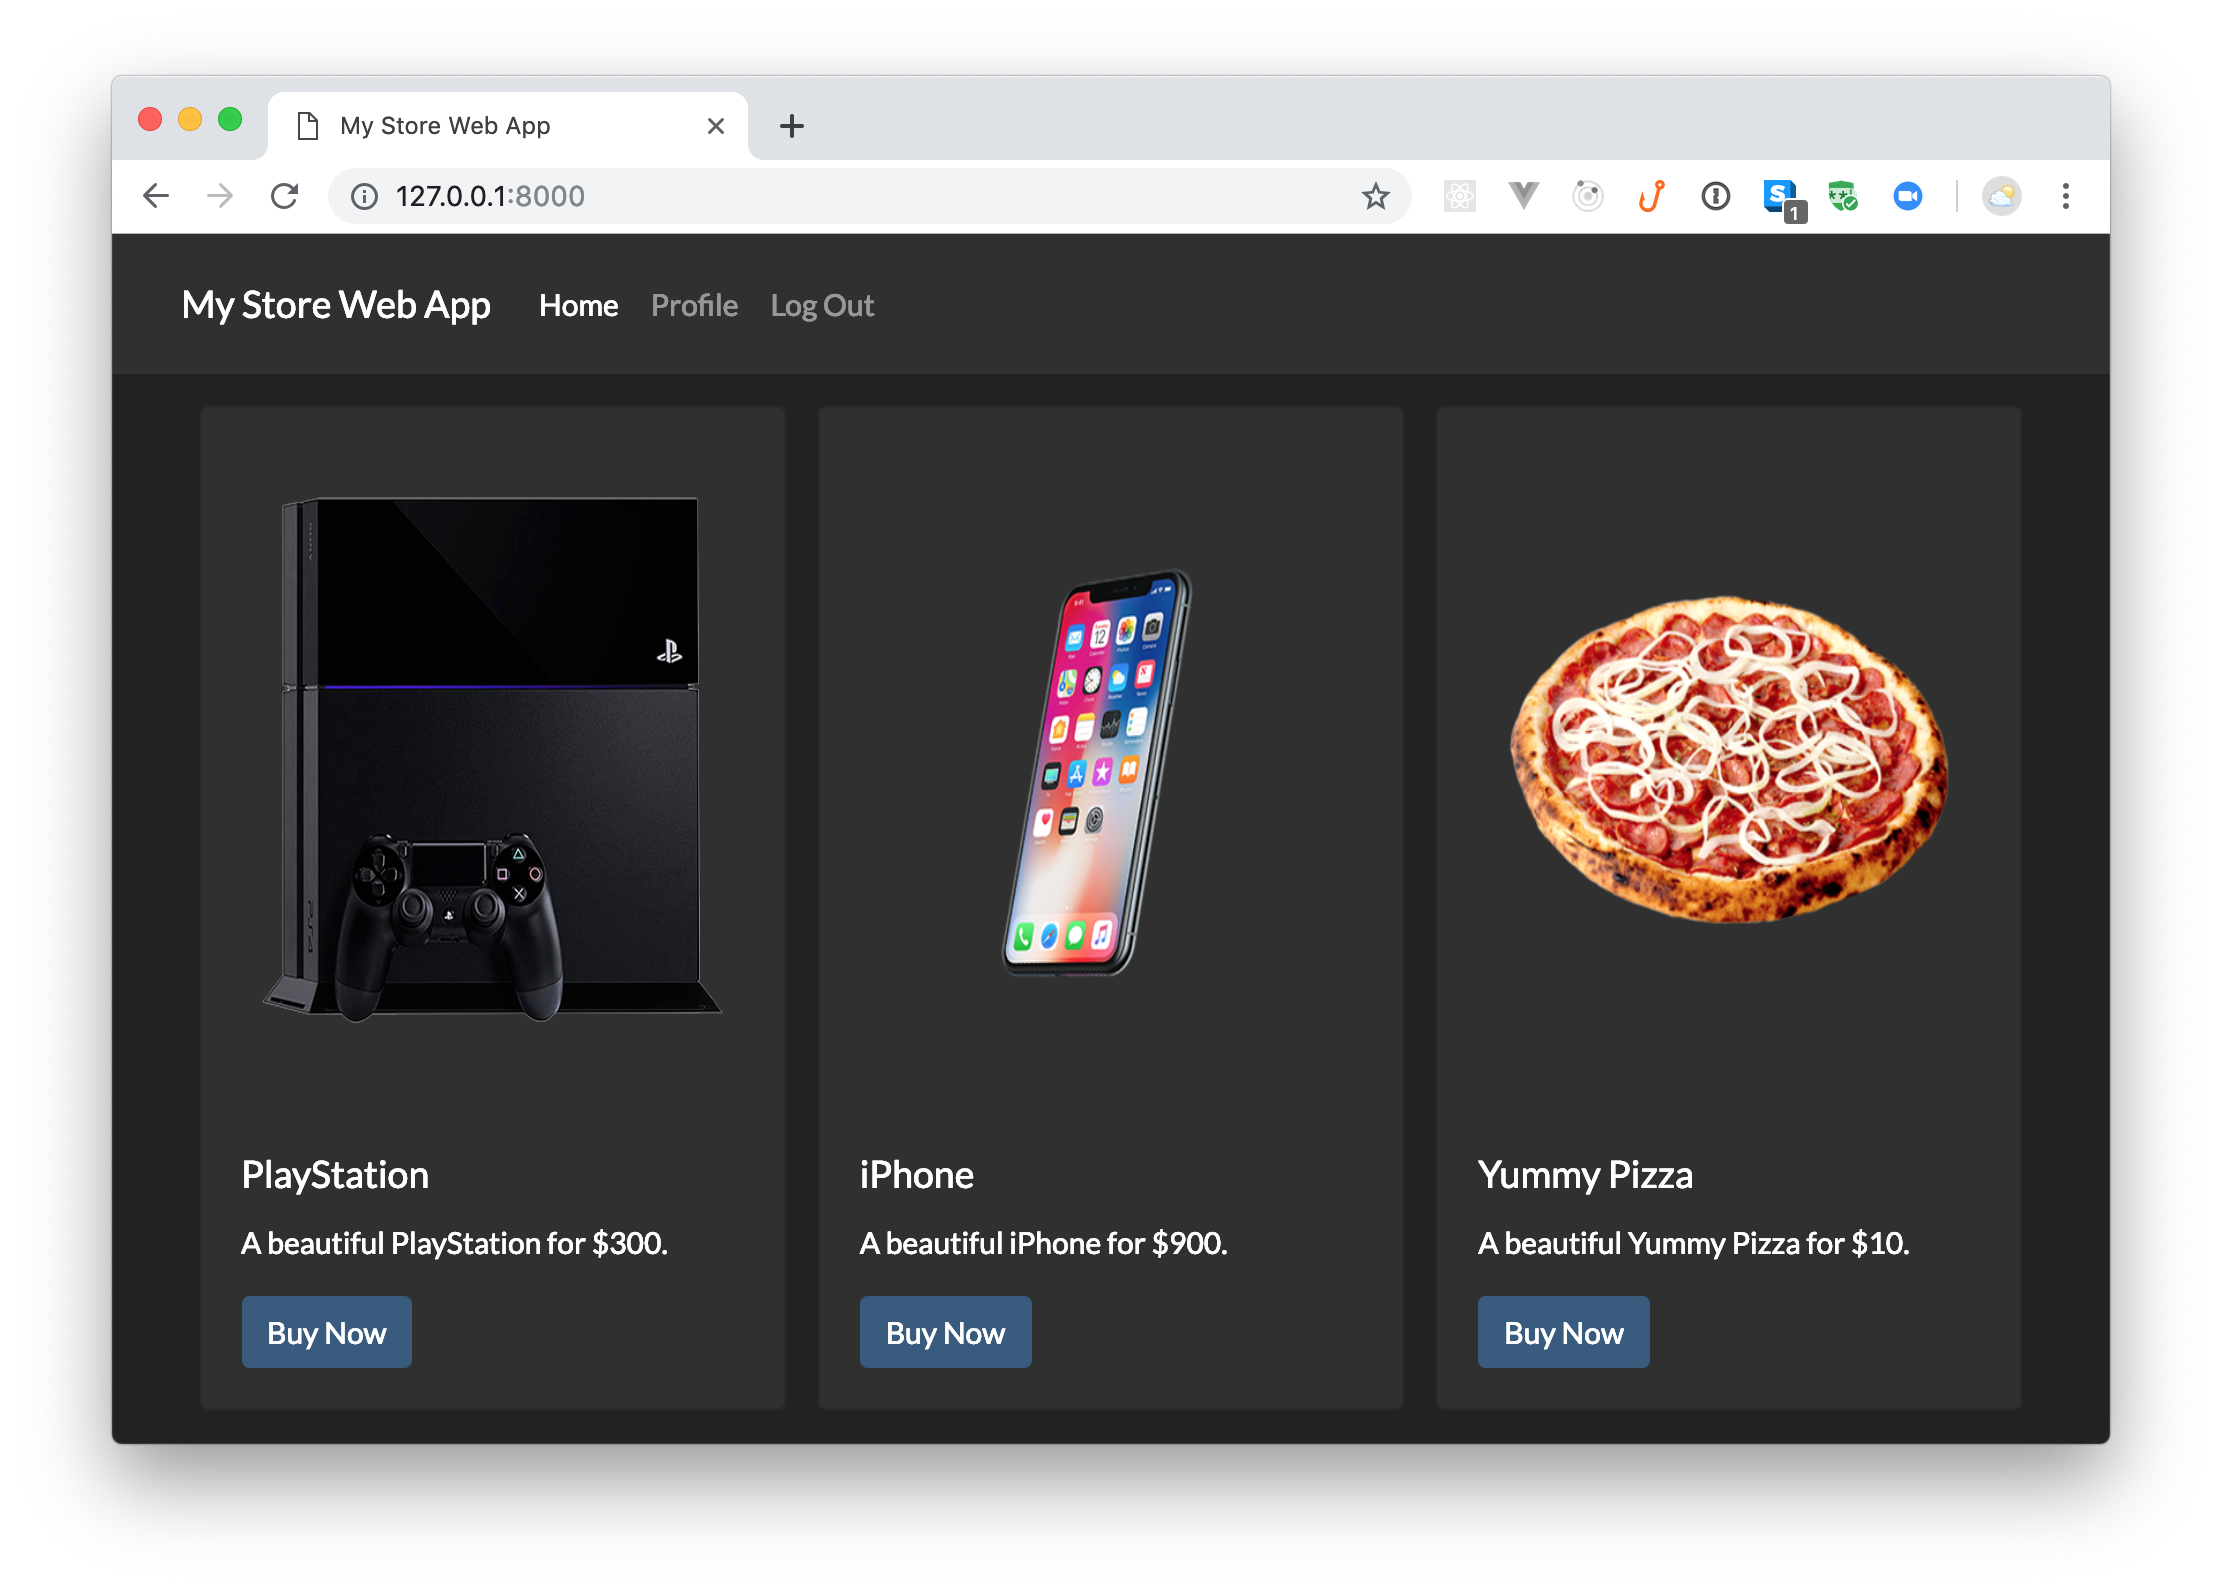Select Log Out in navbar
Image resolution: width=2222 pixels, height=1592 pixels.
point(822,305)
